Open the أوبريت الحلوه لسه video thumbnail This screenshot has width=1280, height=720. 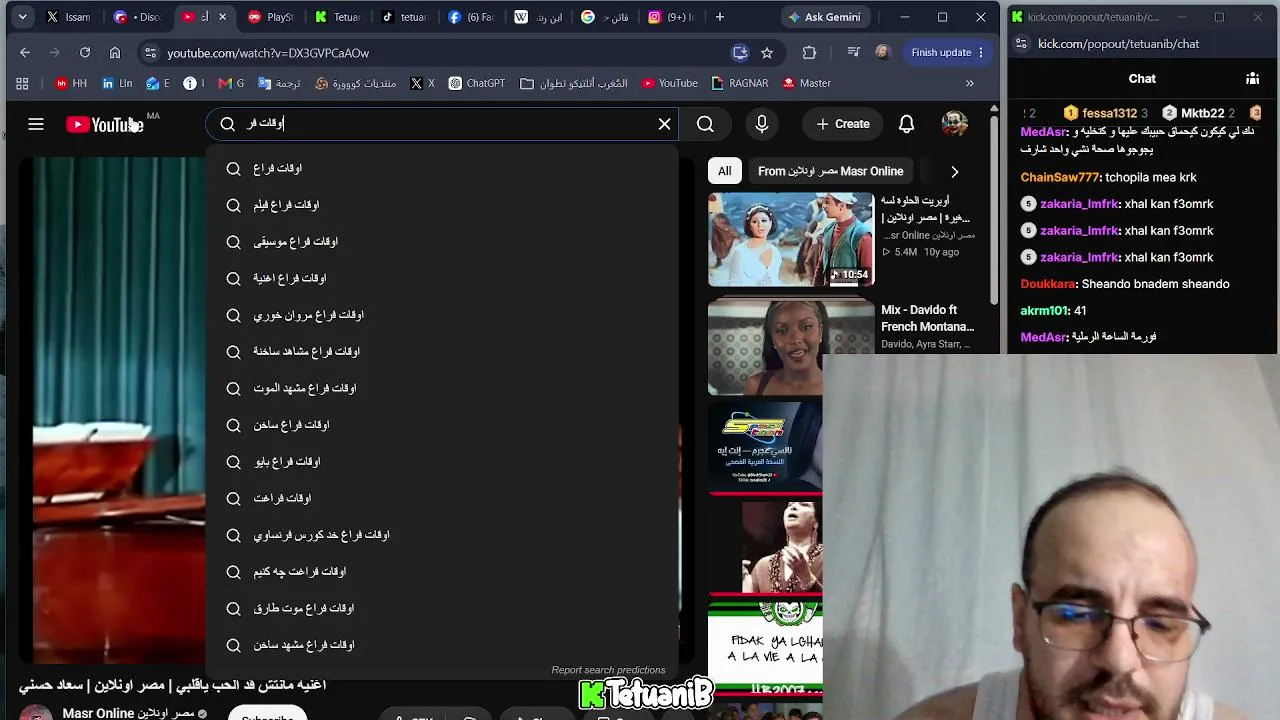click(791, 240)
